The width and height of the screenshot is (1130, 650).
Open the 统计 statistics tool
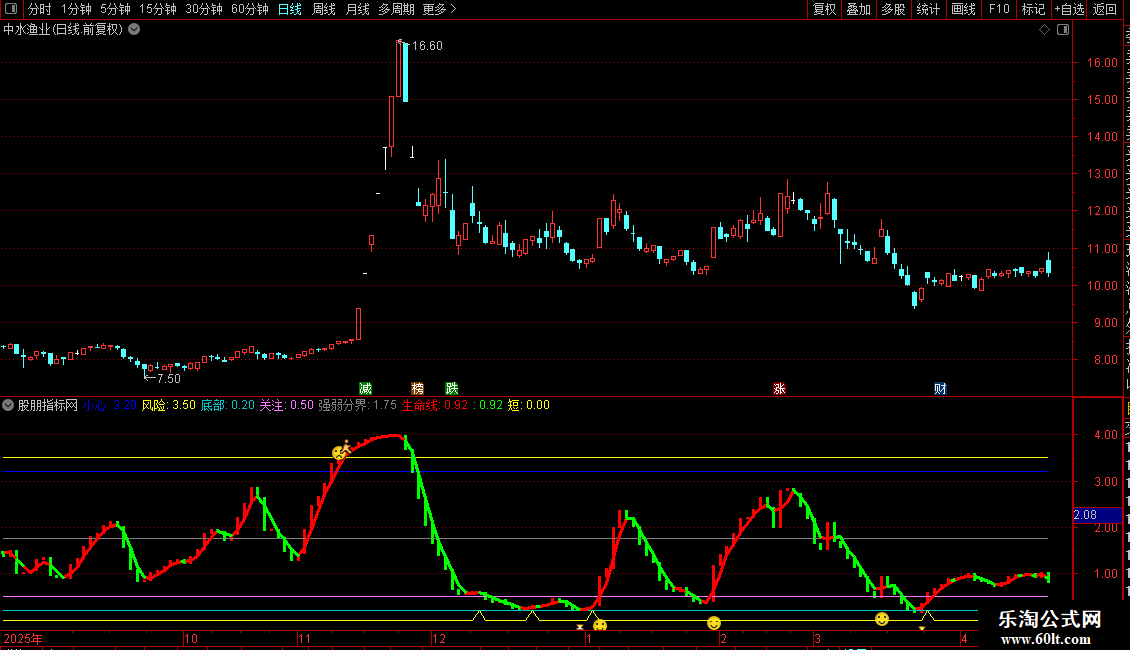pos(927,9)
